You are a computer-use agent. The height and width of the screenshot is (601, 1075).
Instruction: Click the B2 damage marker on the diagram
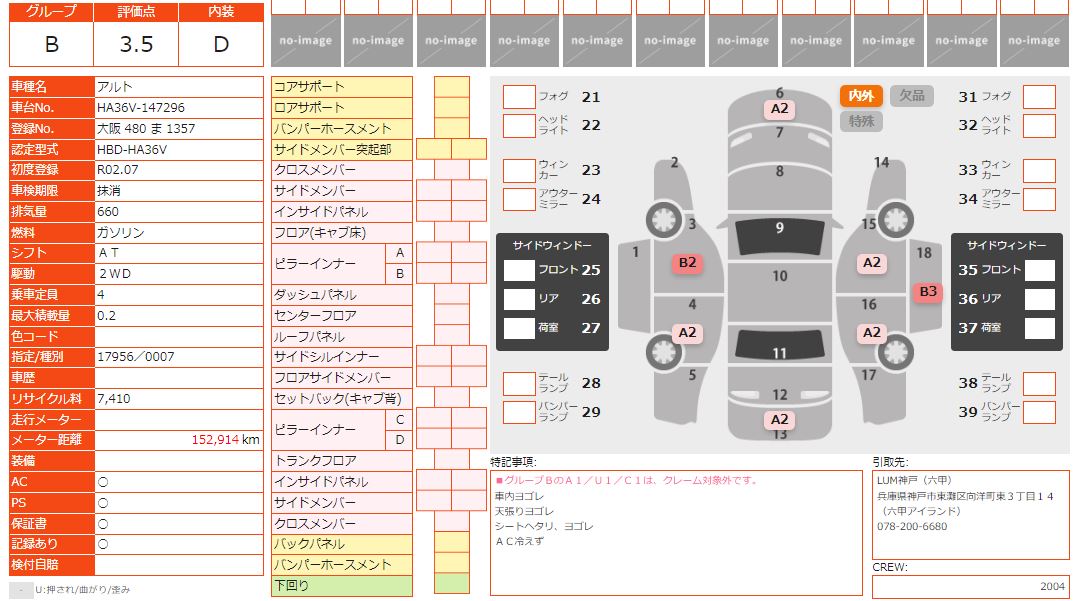coord(687,263)
